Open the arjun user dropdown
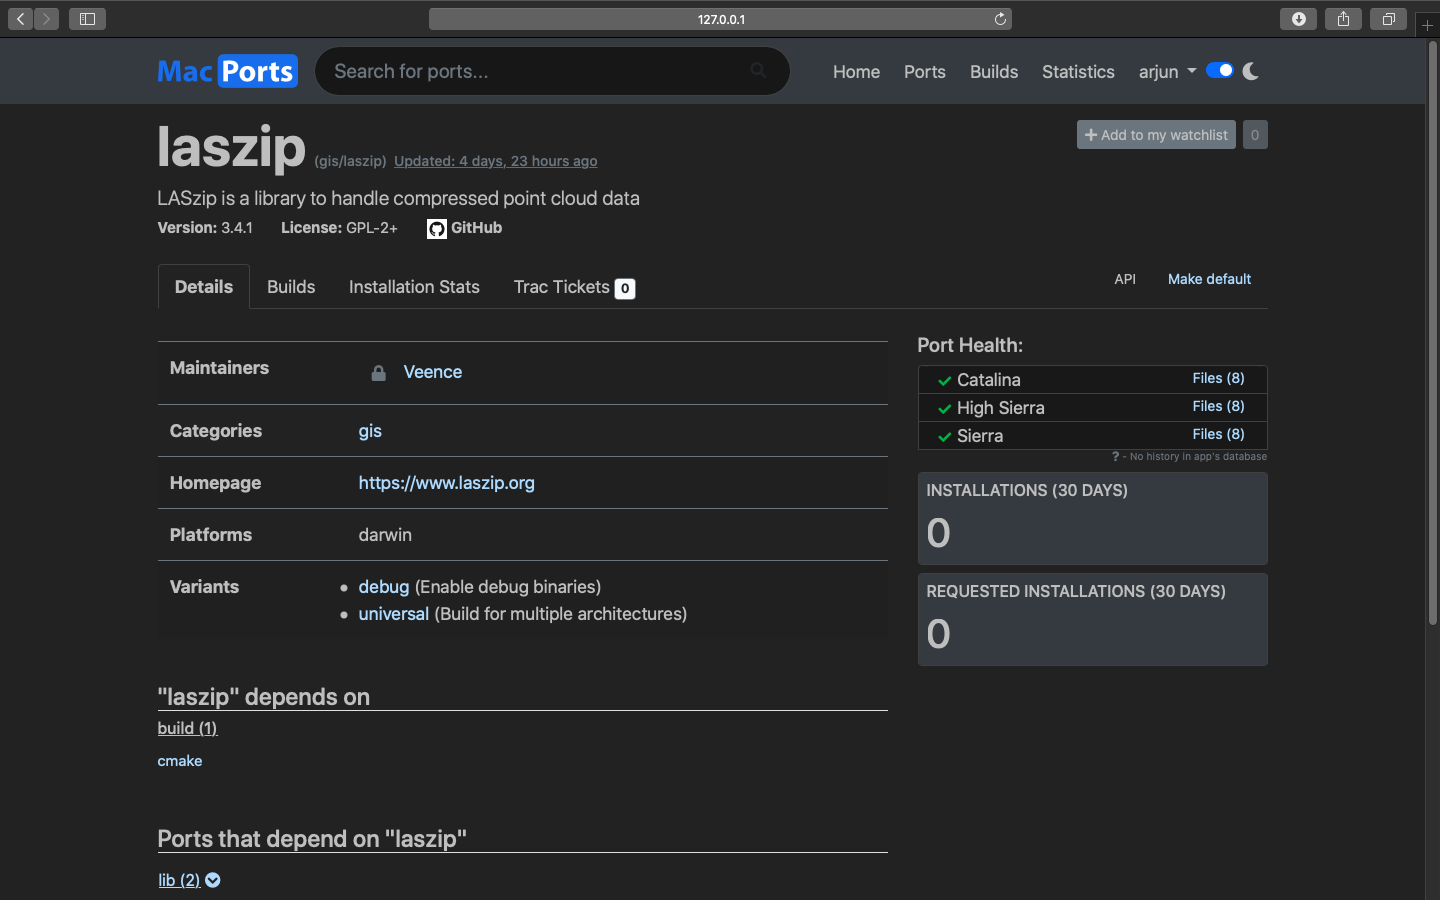The height and width of the screenshot is (900, 1440). point(1167,72)
